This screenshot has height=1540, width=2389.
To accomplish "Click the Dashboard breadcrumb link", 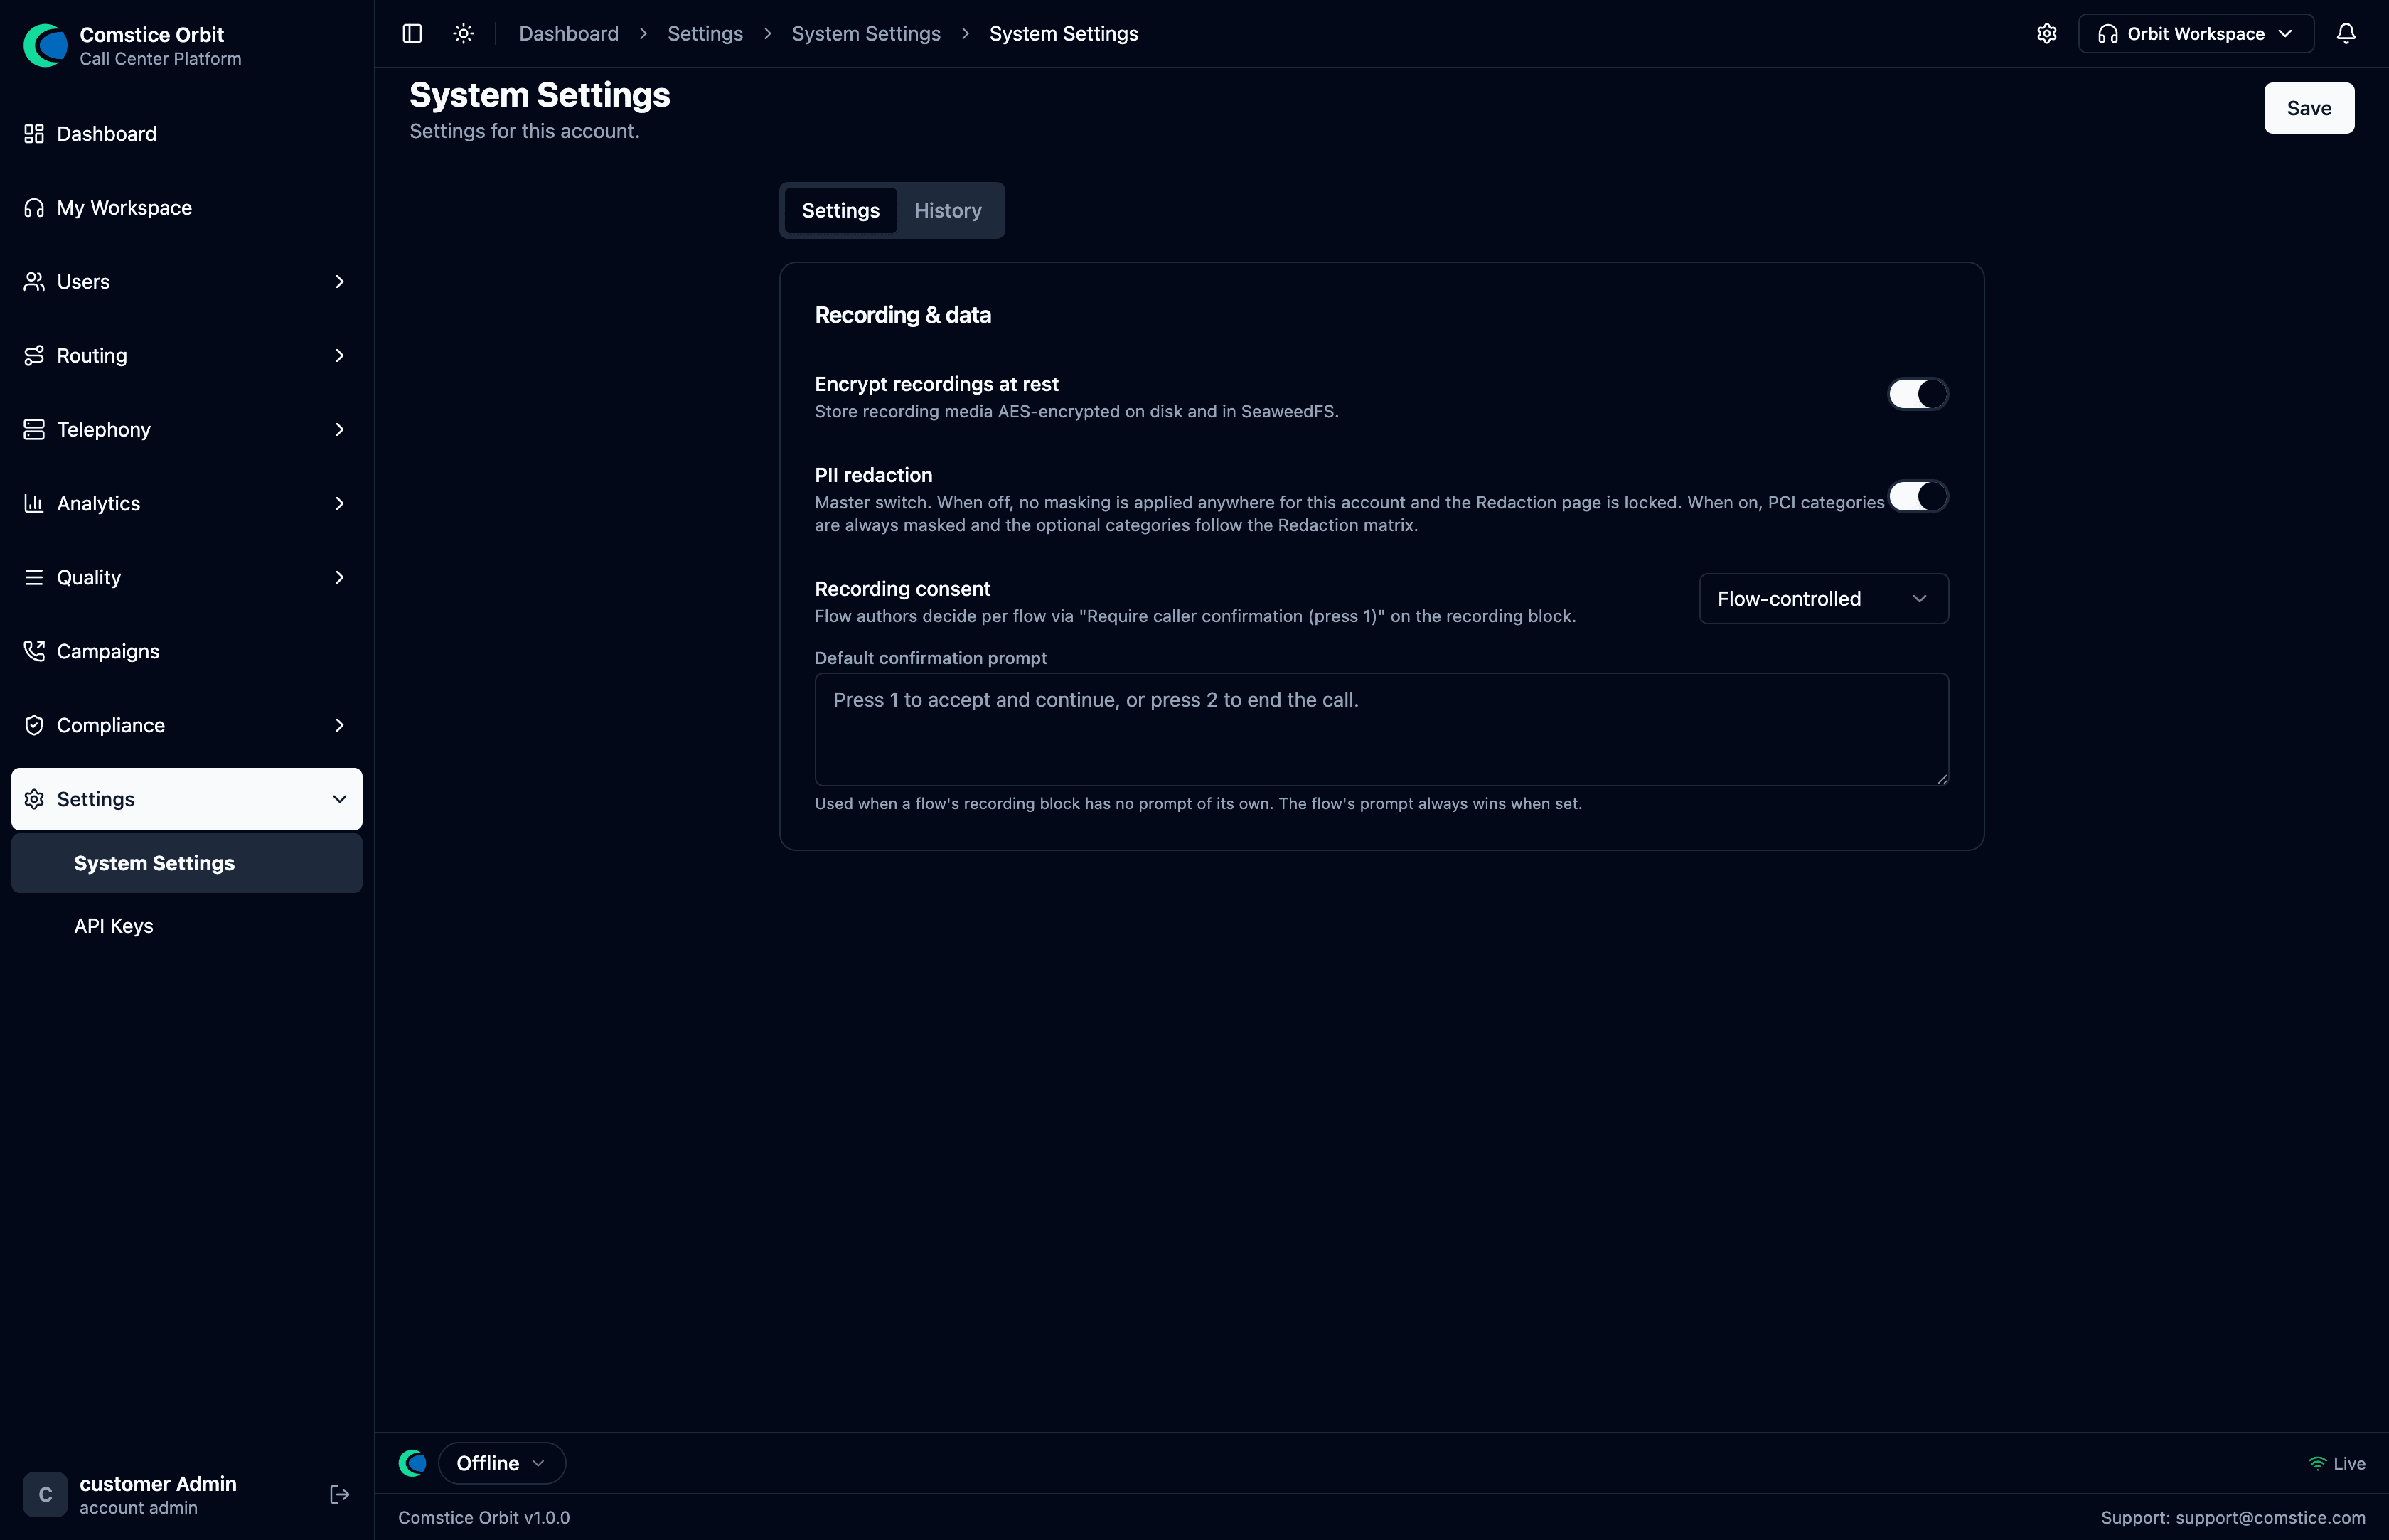I will [568, 34].
